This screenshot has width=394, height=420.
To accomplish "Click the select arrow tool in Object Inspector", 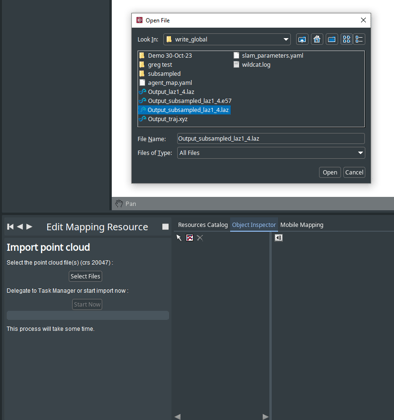I will click(x=179, y=238).
